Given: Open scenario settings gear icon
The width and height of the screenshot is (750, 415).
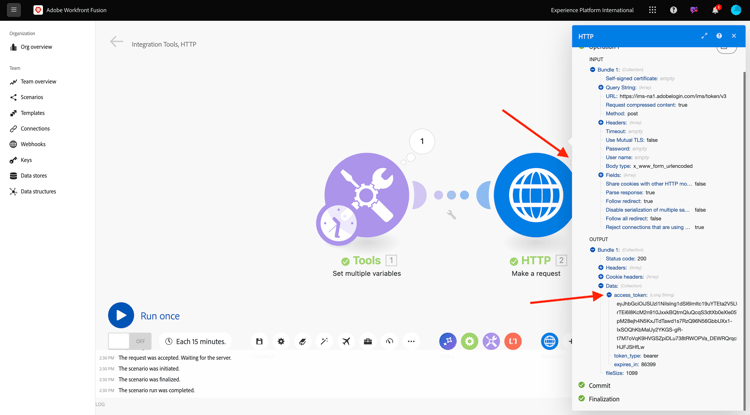Looking at the screenshot, I should point(281,341).
